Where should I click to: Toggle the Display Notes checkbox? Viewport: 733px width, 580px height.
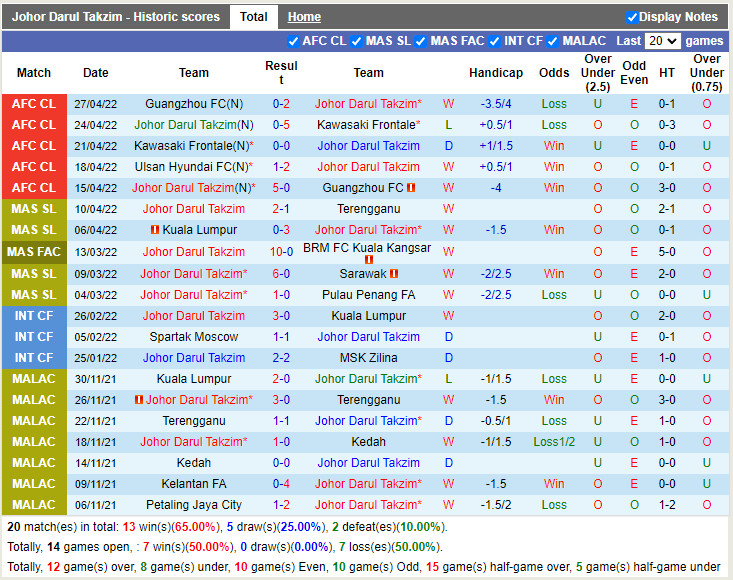click(x=631, y=17)
